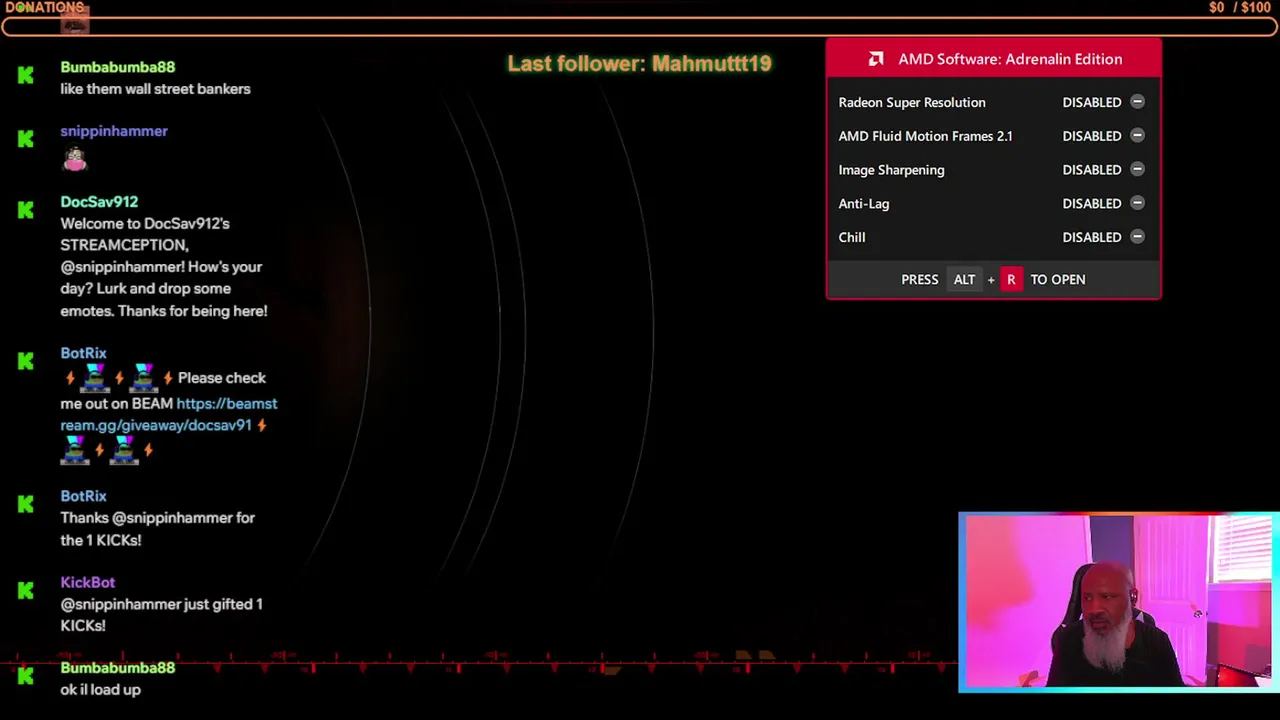The width and height of the screenshot is (1280, 720).
Task: Click Kick icon beside DocSav912 message
Action: tap(26, 209)
